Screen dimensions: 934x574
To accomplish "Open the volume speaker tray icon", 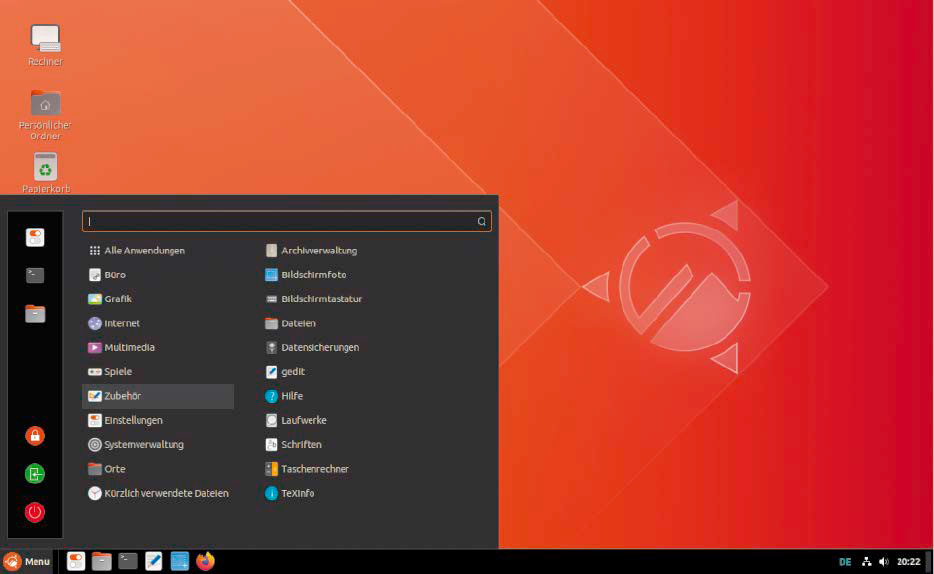I will [884, 562].
